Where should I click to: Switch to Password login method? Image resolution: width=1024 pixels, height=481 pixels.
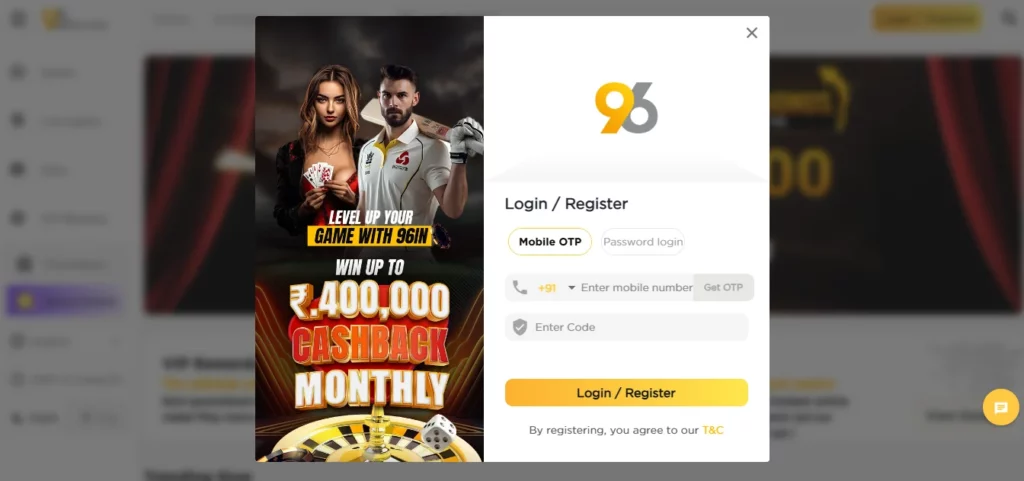coord(643,241)
